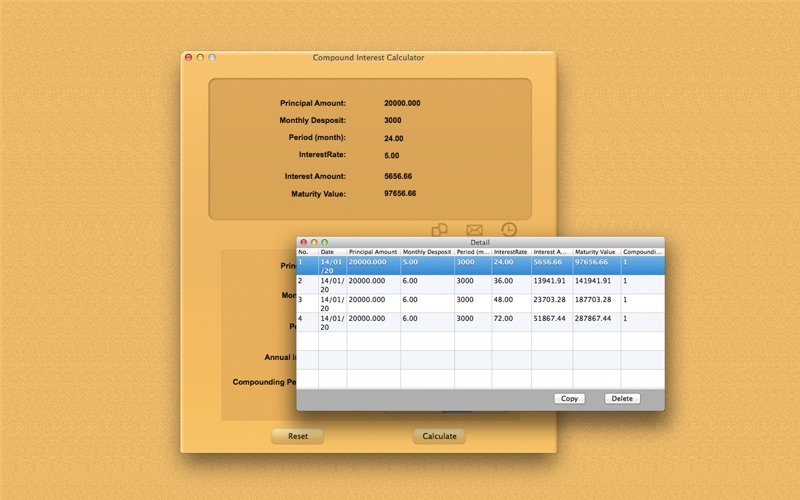Click Period value 24.00 in summary
This screenshot has height=500, width=800.
pyautogui.click(x=393, y=138)
